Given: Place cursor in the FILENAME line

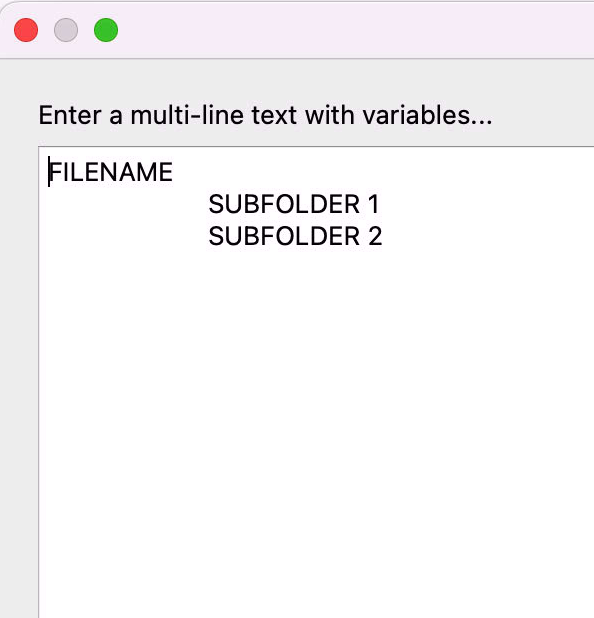Looking at the screenshot, I should pyautogui.click(x=111, y=172).
